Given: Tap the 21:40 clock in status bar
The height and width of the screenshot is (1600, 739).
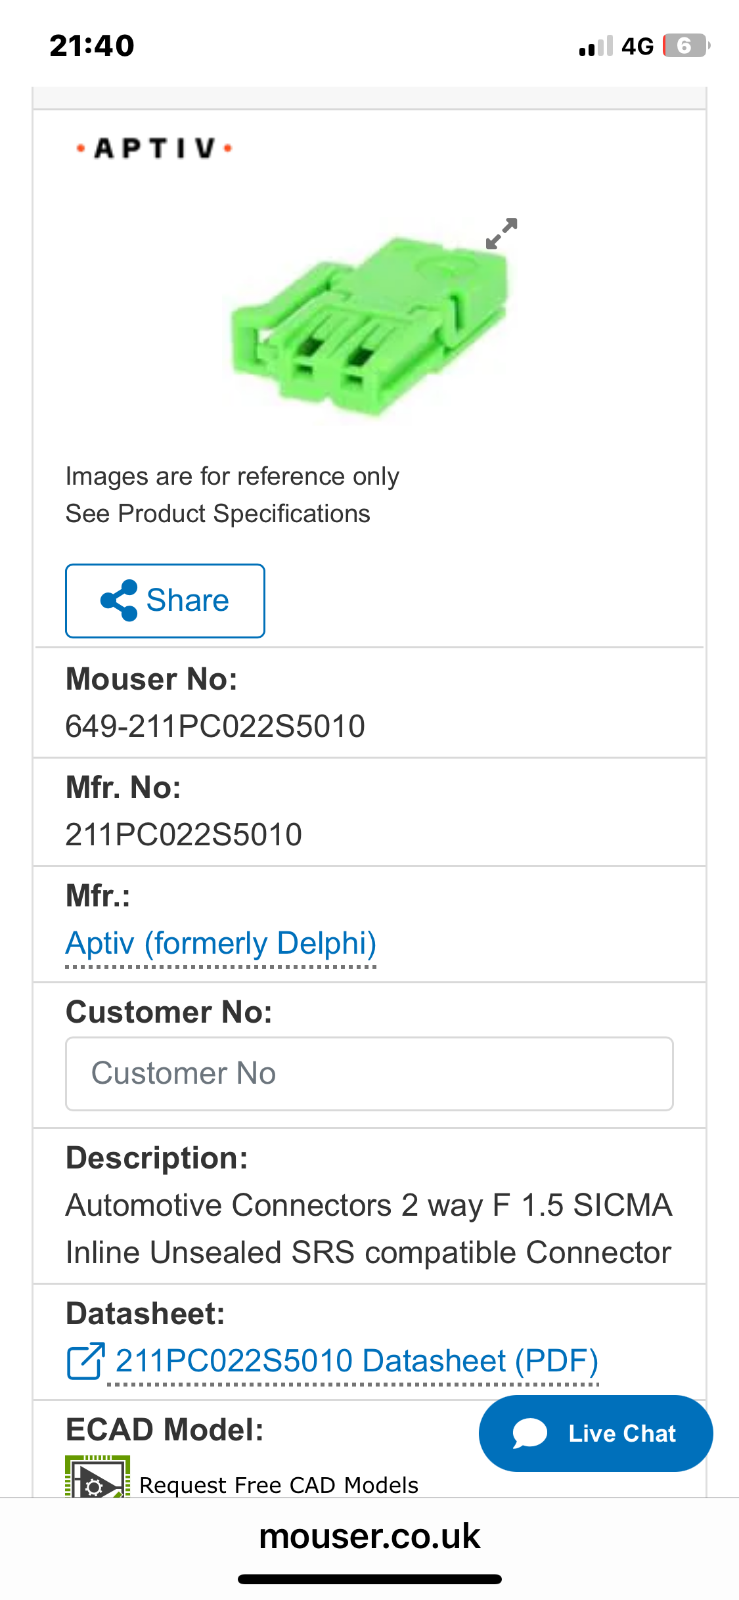Looking at the screenshot, I should (x=92, y=45).
